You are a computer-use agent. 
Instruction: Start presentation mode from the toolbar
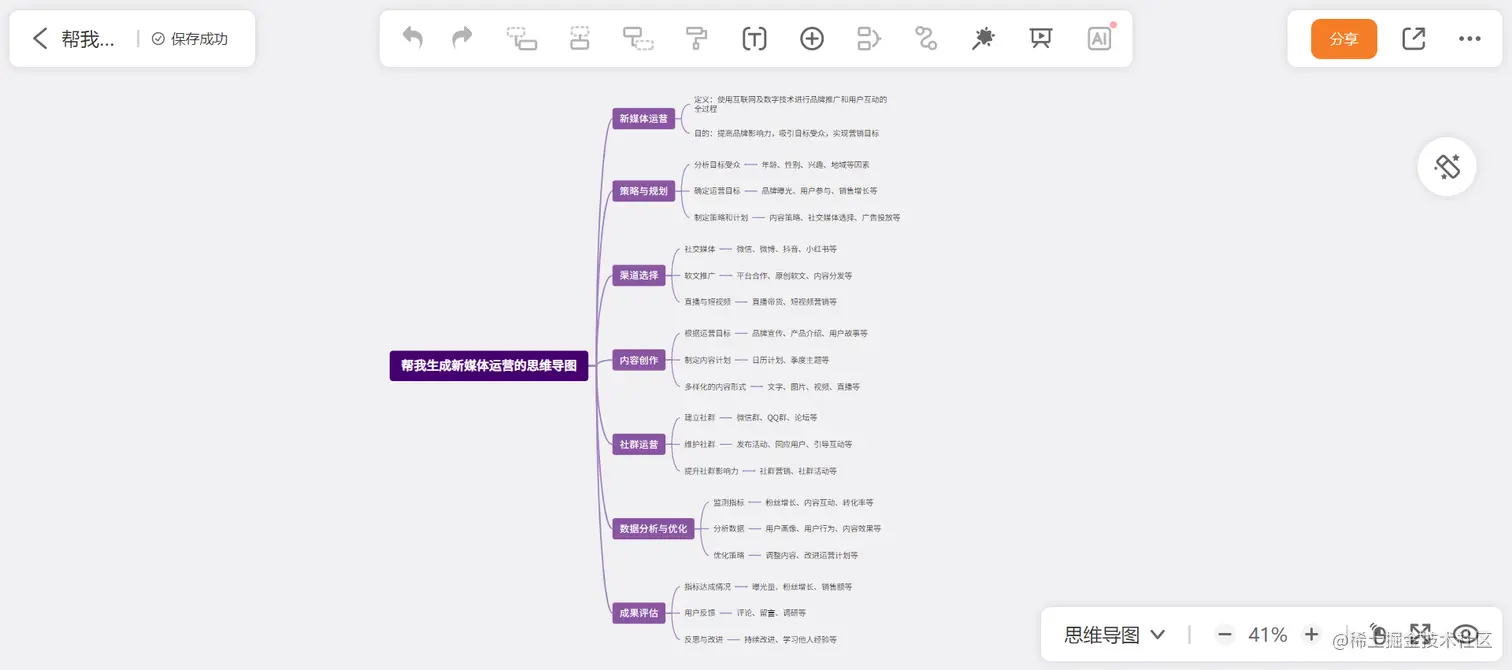1041,39
